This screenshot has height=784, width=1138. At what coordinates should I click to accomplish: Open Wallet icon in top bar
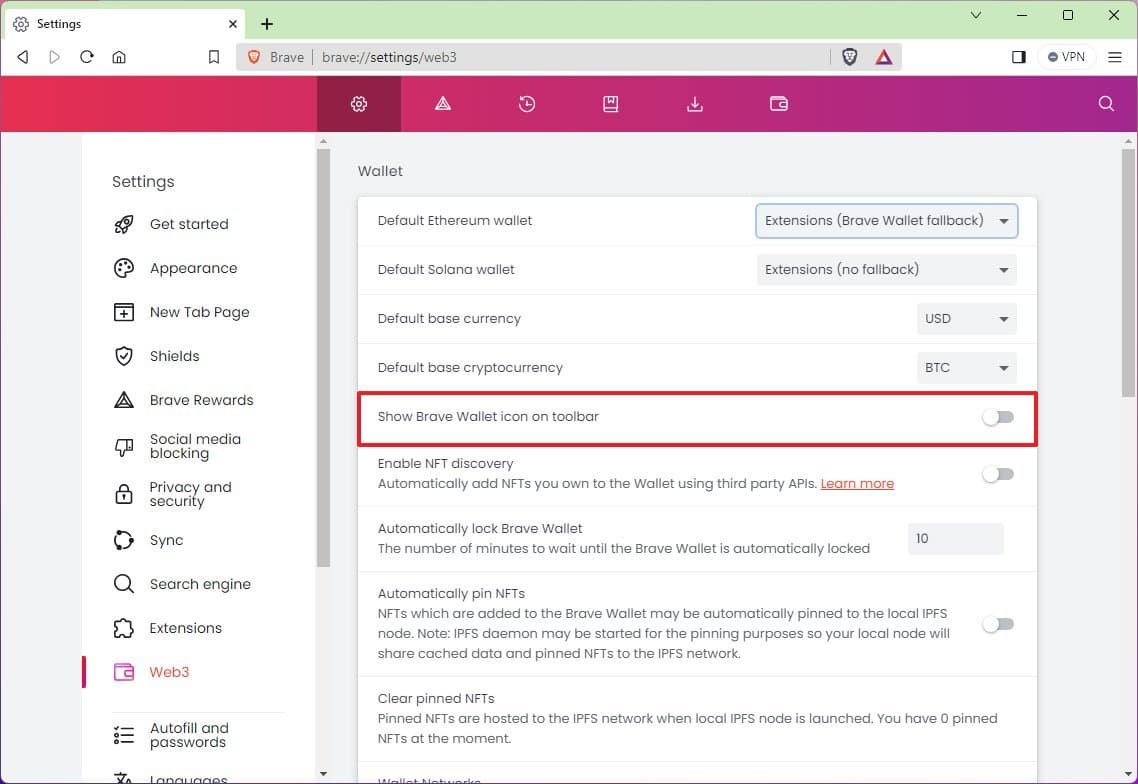point(778,104)
